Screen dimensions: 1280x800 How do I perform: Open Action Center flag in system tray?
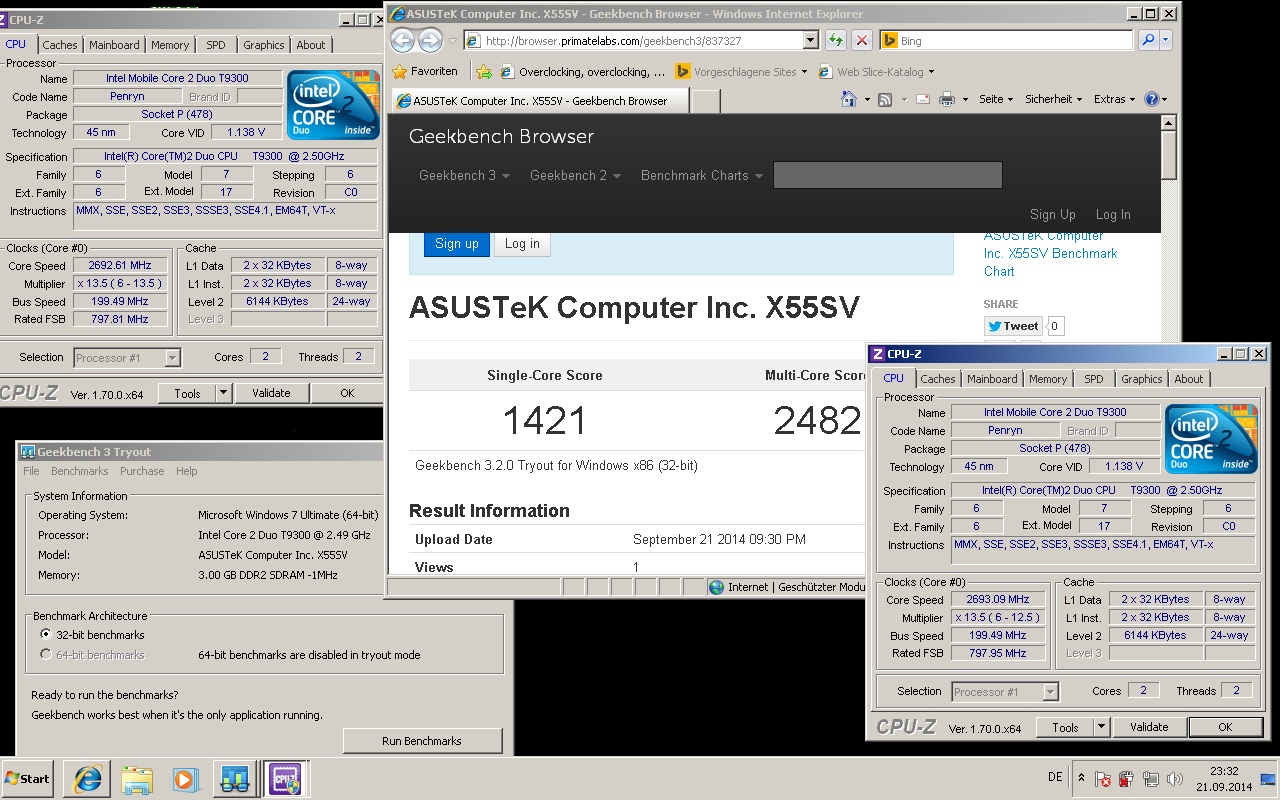pyautogui.click(x=1103, y=779)
